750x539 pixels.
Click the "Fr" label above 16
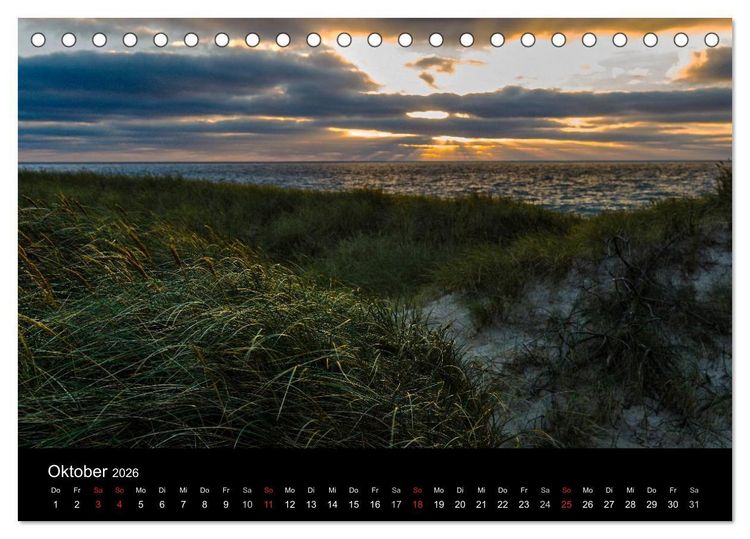[375, 490]
